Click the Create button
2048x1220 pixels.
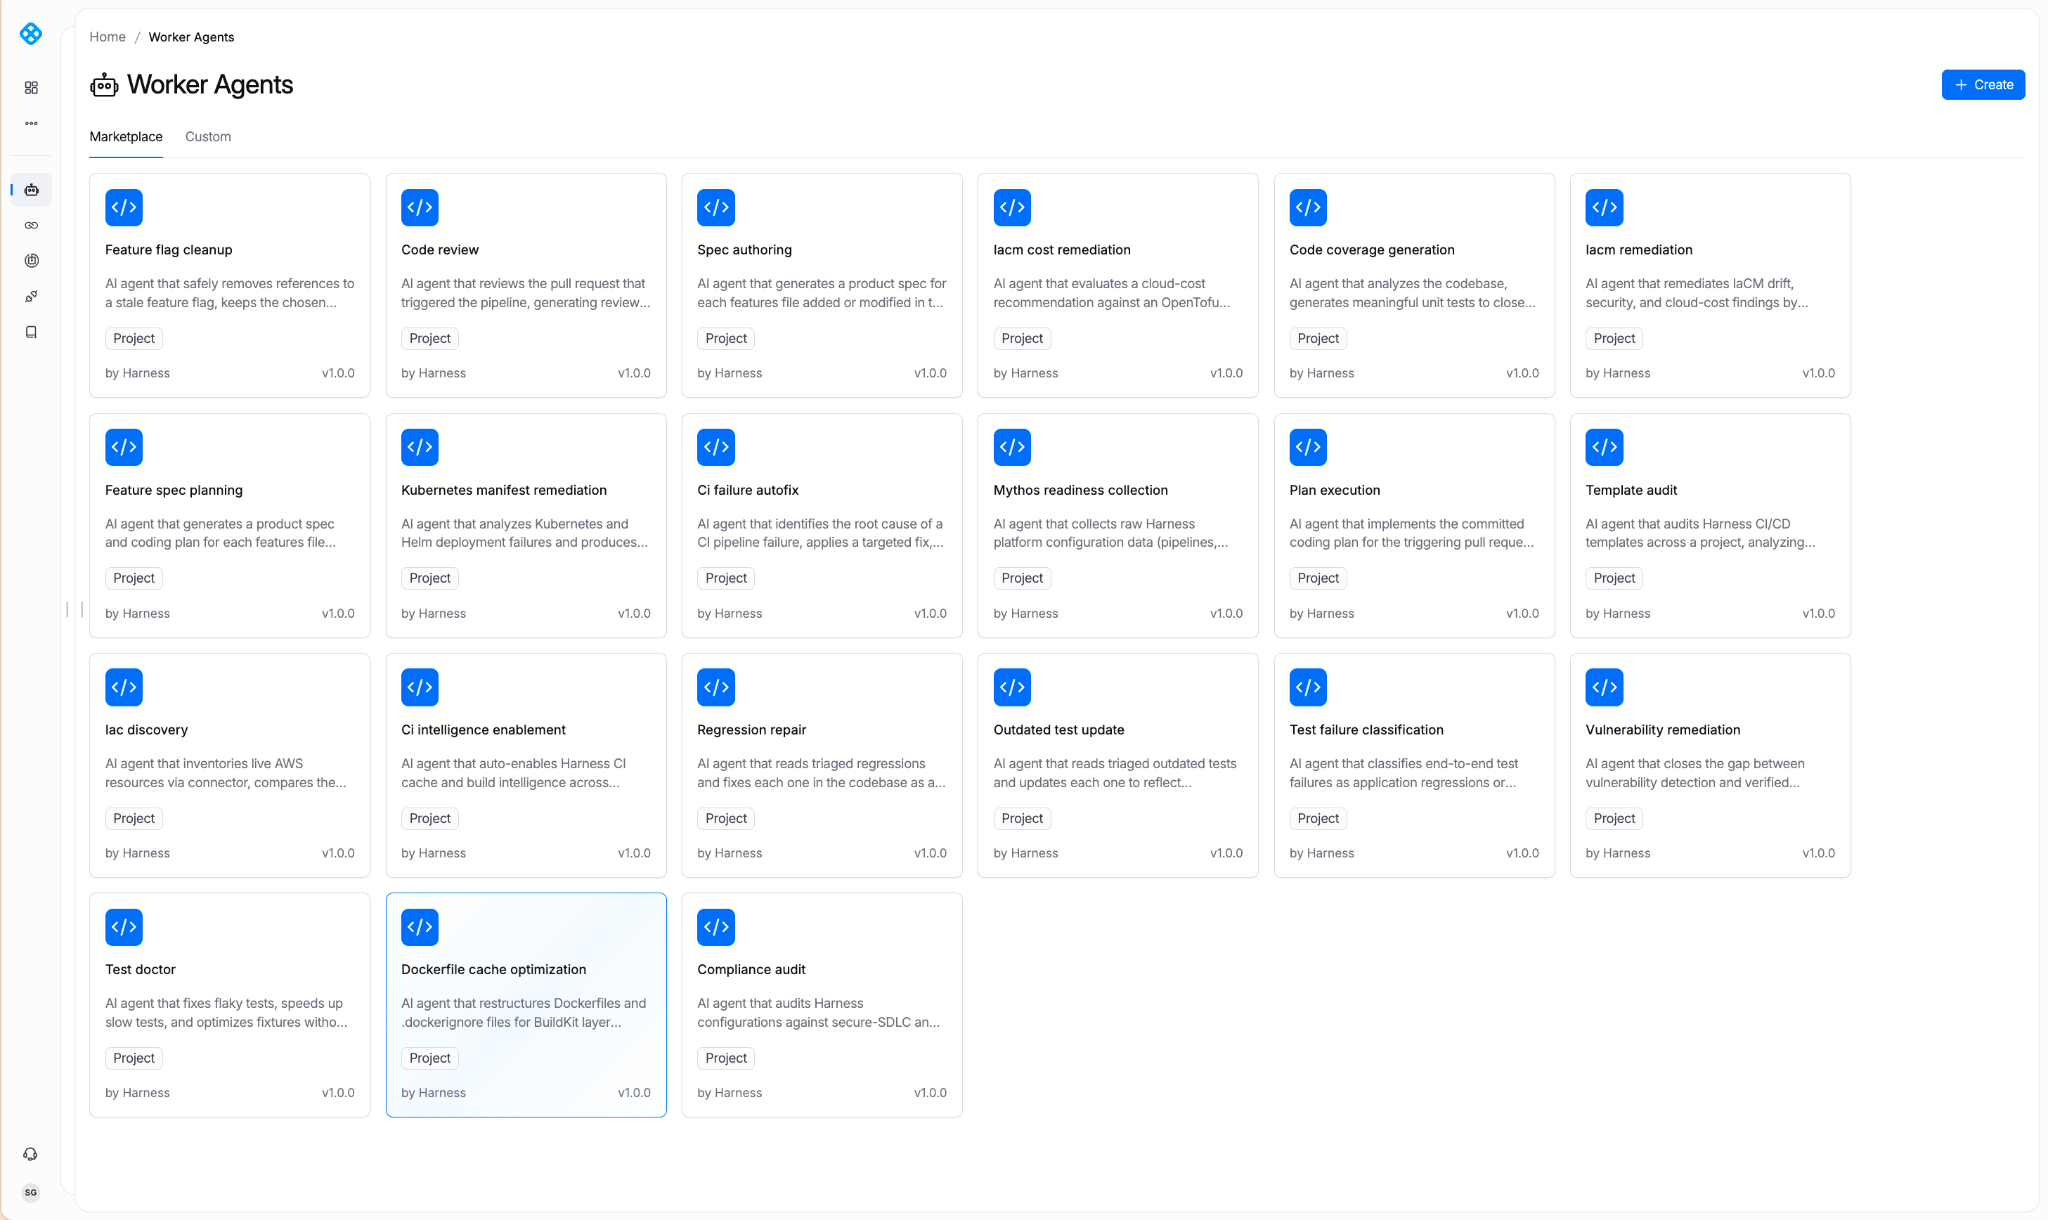[x=1983, y=85]
